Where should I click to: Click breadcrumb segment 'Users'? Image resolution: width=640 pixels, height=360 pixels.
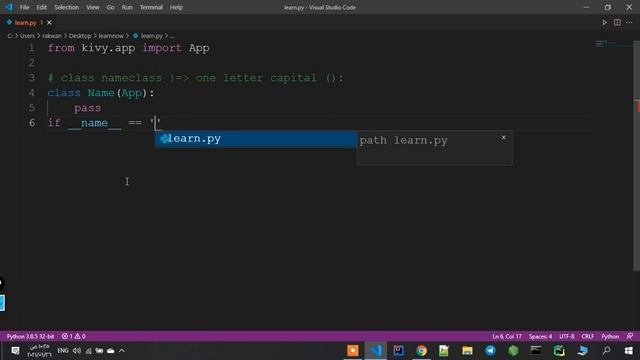[x=27, y=36]
